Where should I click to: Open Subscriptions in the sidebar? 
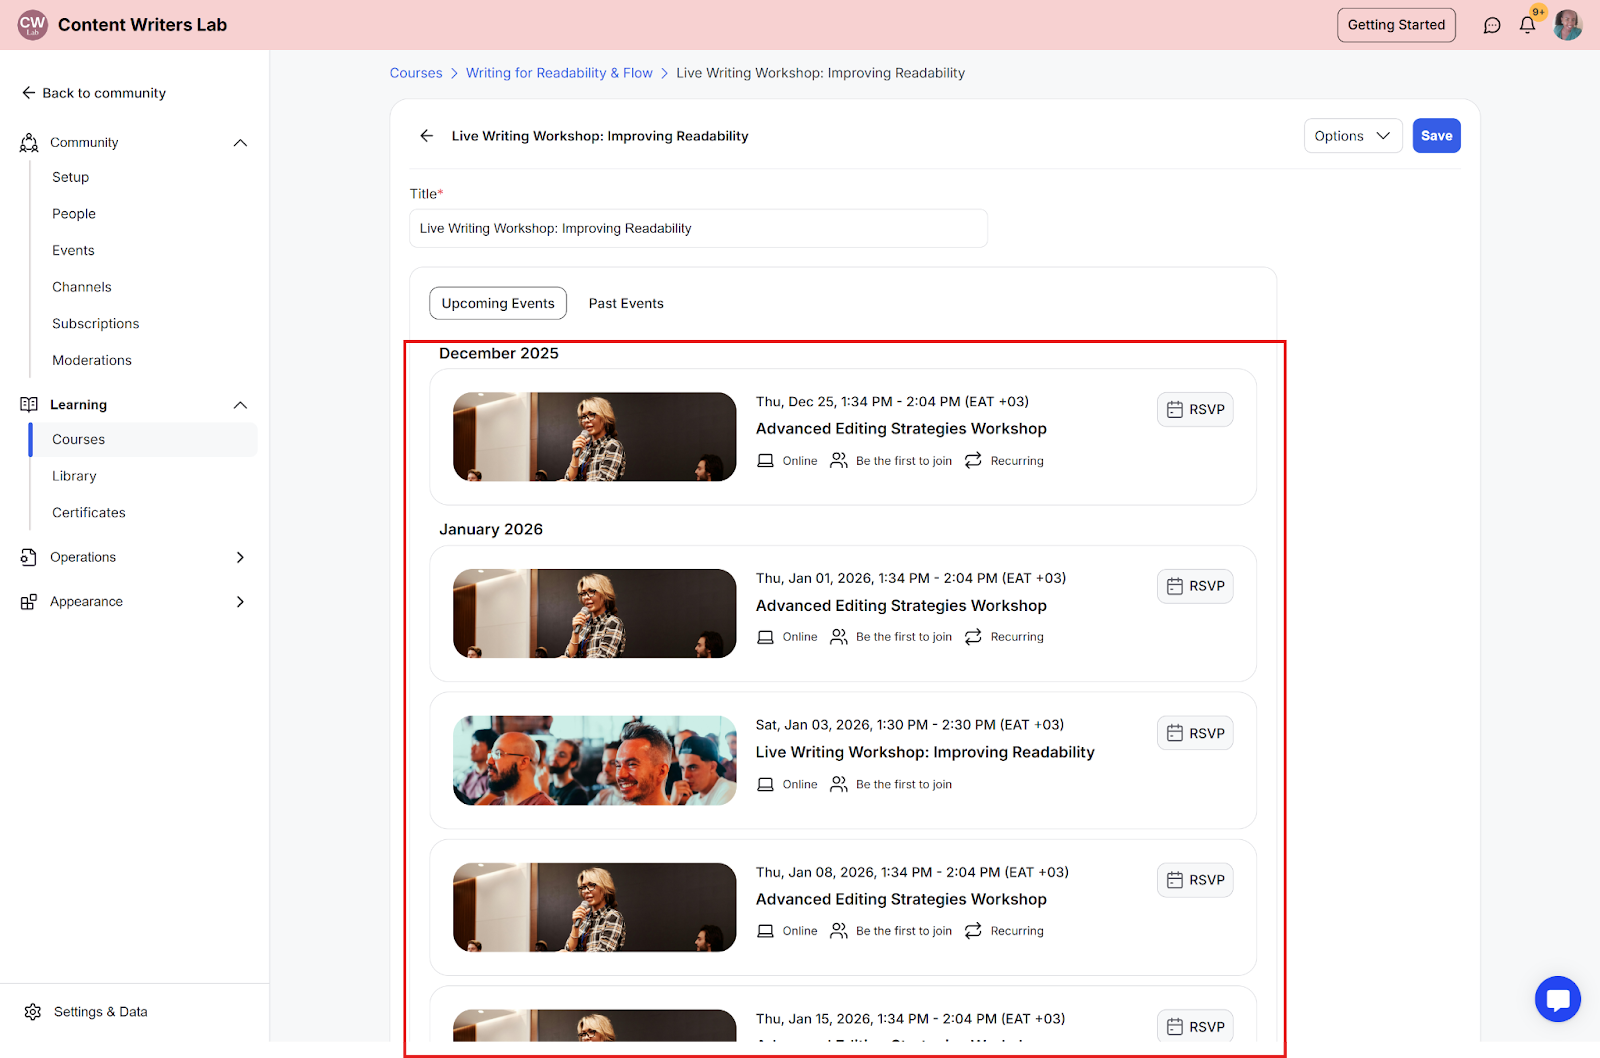96,324
